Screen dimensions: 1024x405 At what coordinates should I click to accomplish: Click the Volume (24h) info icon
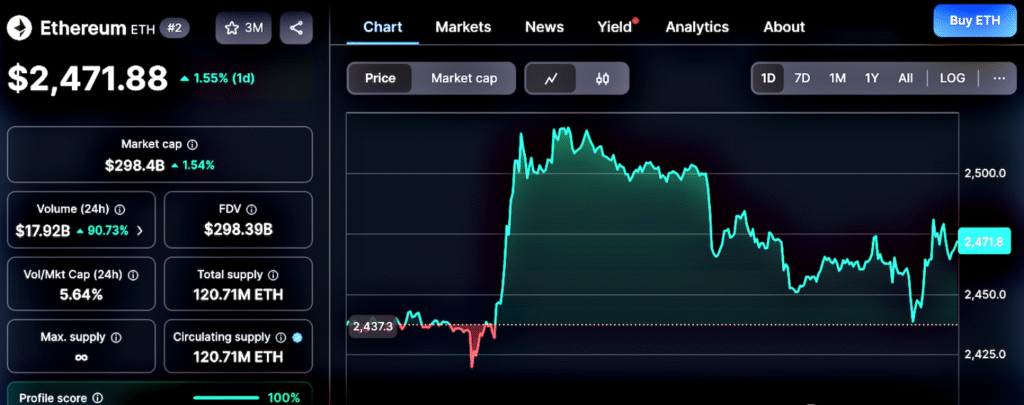pos(120,210)
